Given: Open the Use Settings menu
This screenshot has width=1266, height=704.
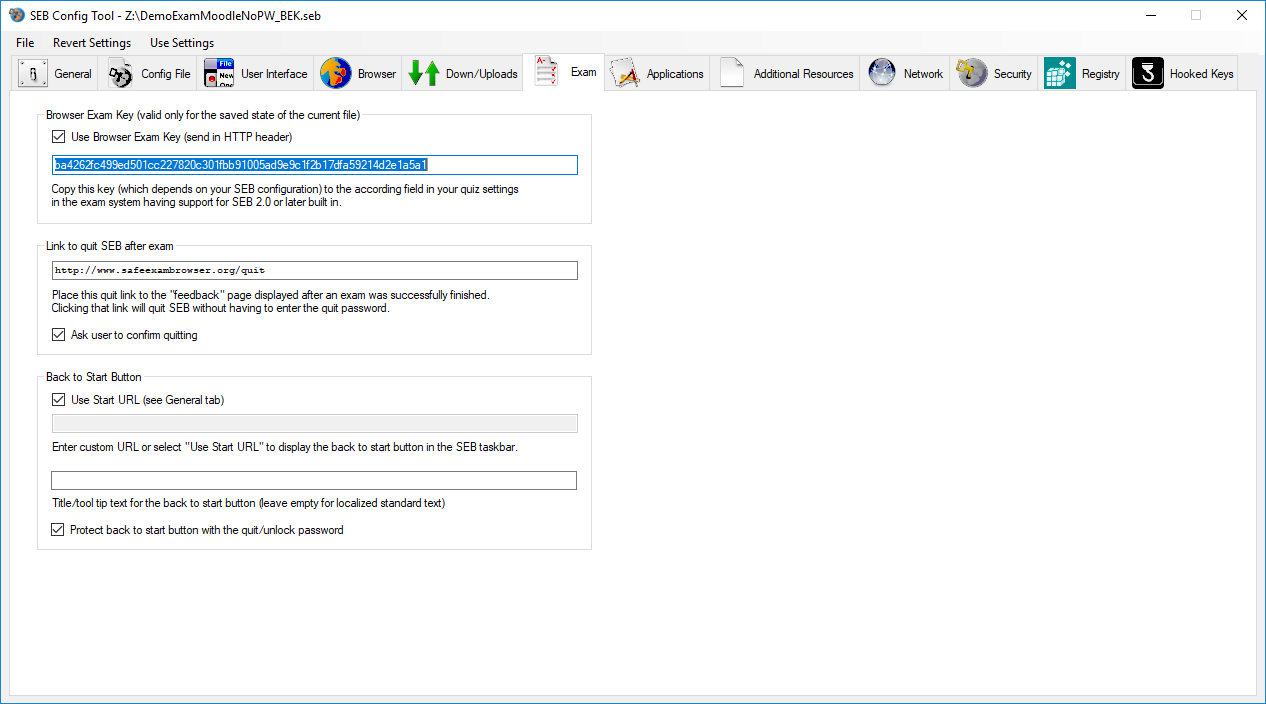Looking at the screenshot, I should click(182, 43).
